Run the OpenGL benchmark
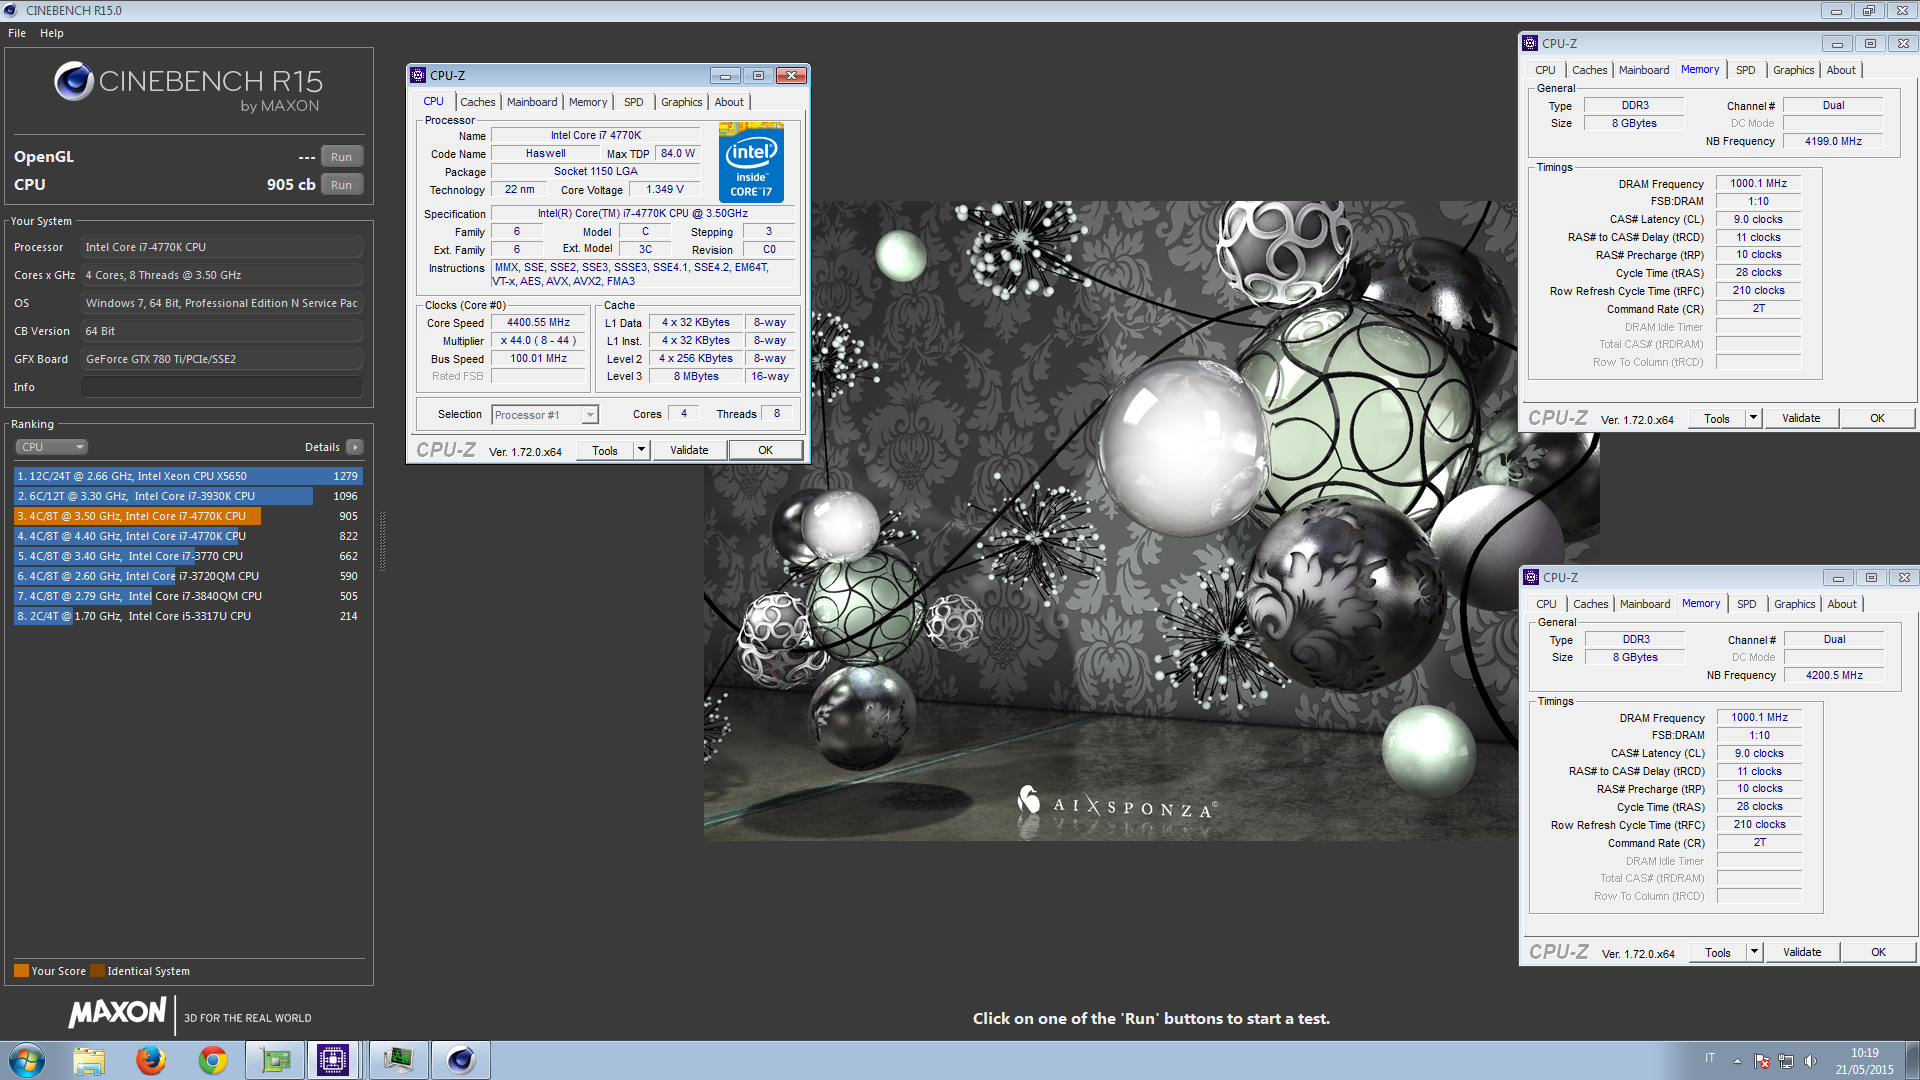Viewport: 1920px width, 1080px height. [342, 157]
